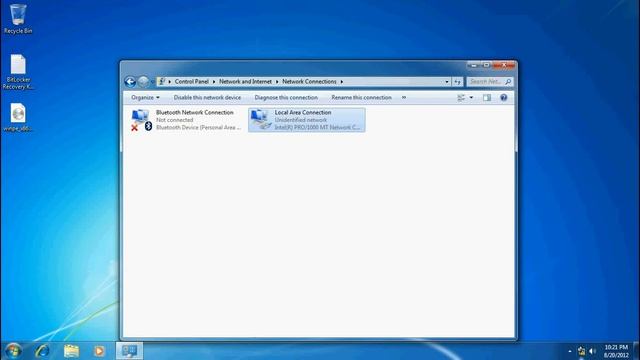The height and width of the screenshot is (360, 640).
Task: Click the volume speaker tray icon
Action: point(593,351)
